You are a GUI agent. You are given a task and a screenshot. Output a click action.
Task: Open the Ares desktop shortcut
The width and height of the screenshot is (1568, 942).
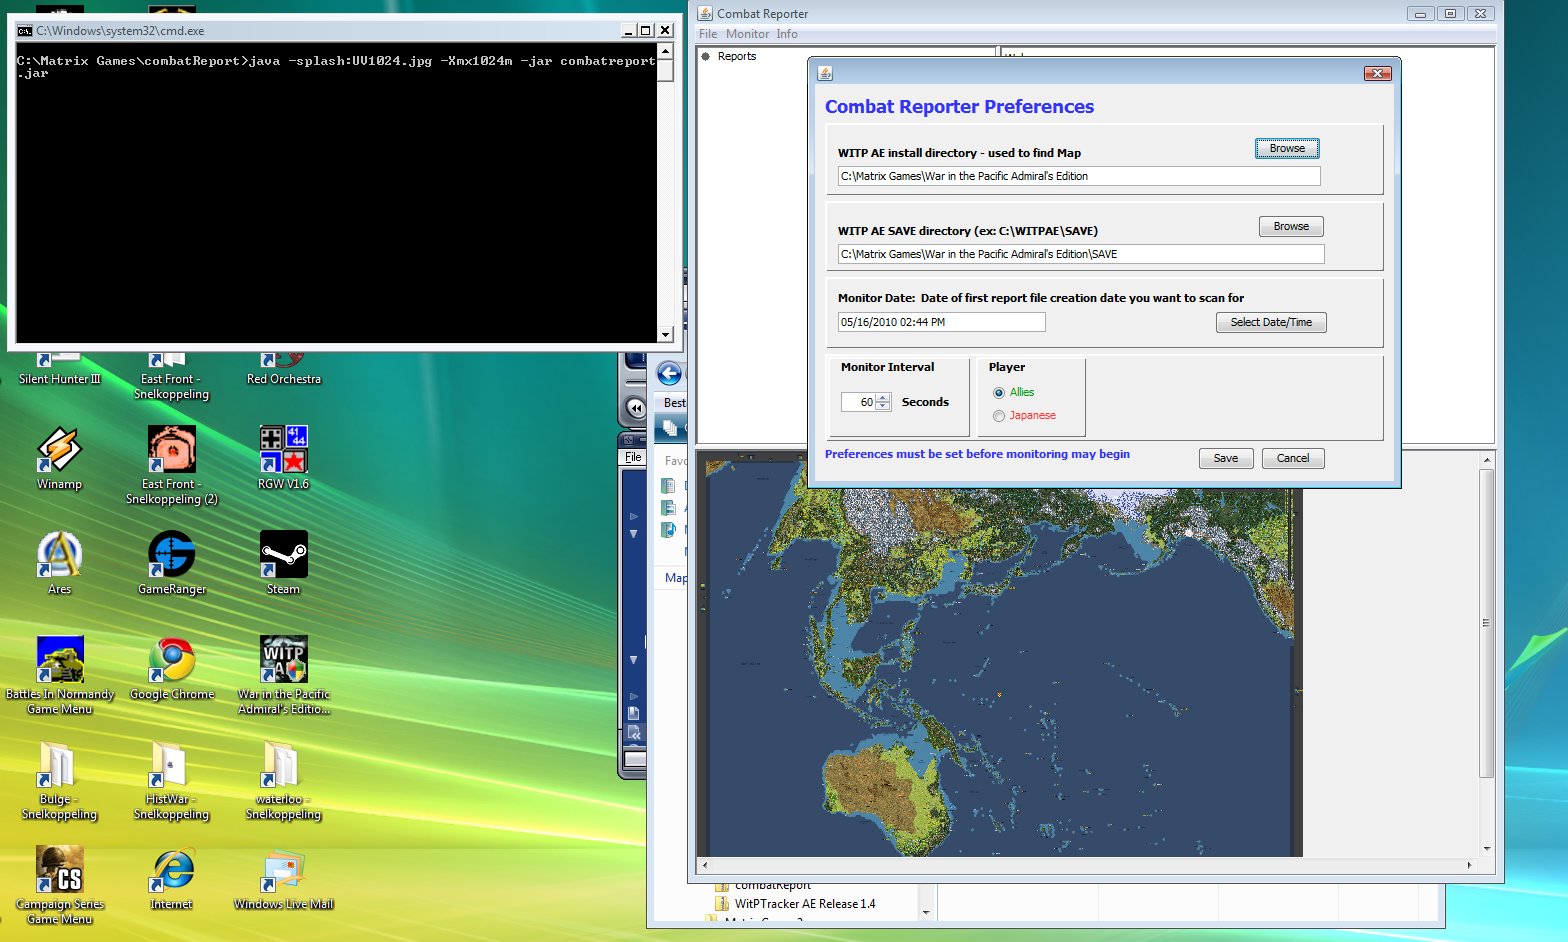click(x=59, y=554)
